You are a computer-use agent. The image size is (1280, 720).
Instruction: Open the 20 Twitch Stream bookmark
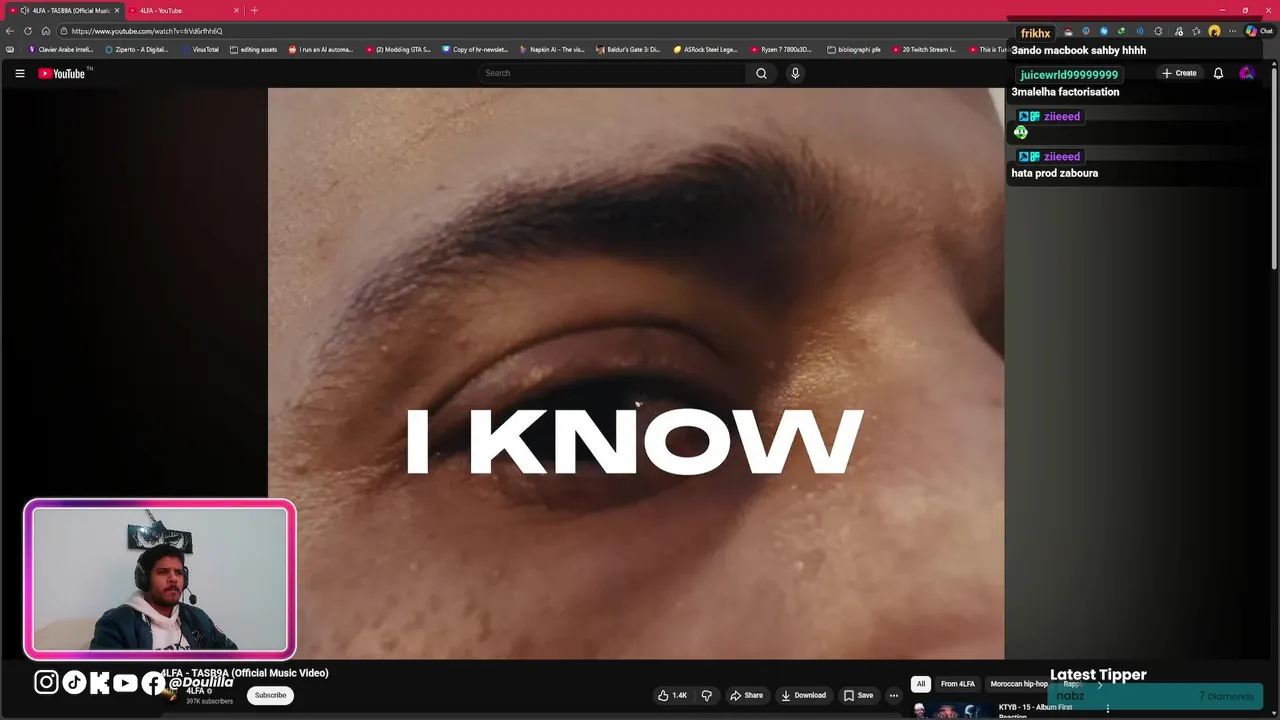click(x=924, y=49)
